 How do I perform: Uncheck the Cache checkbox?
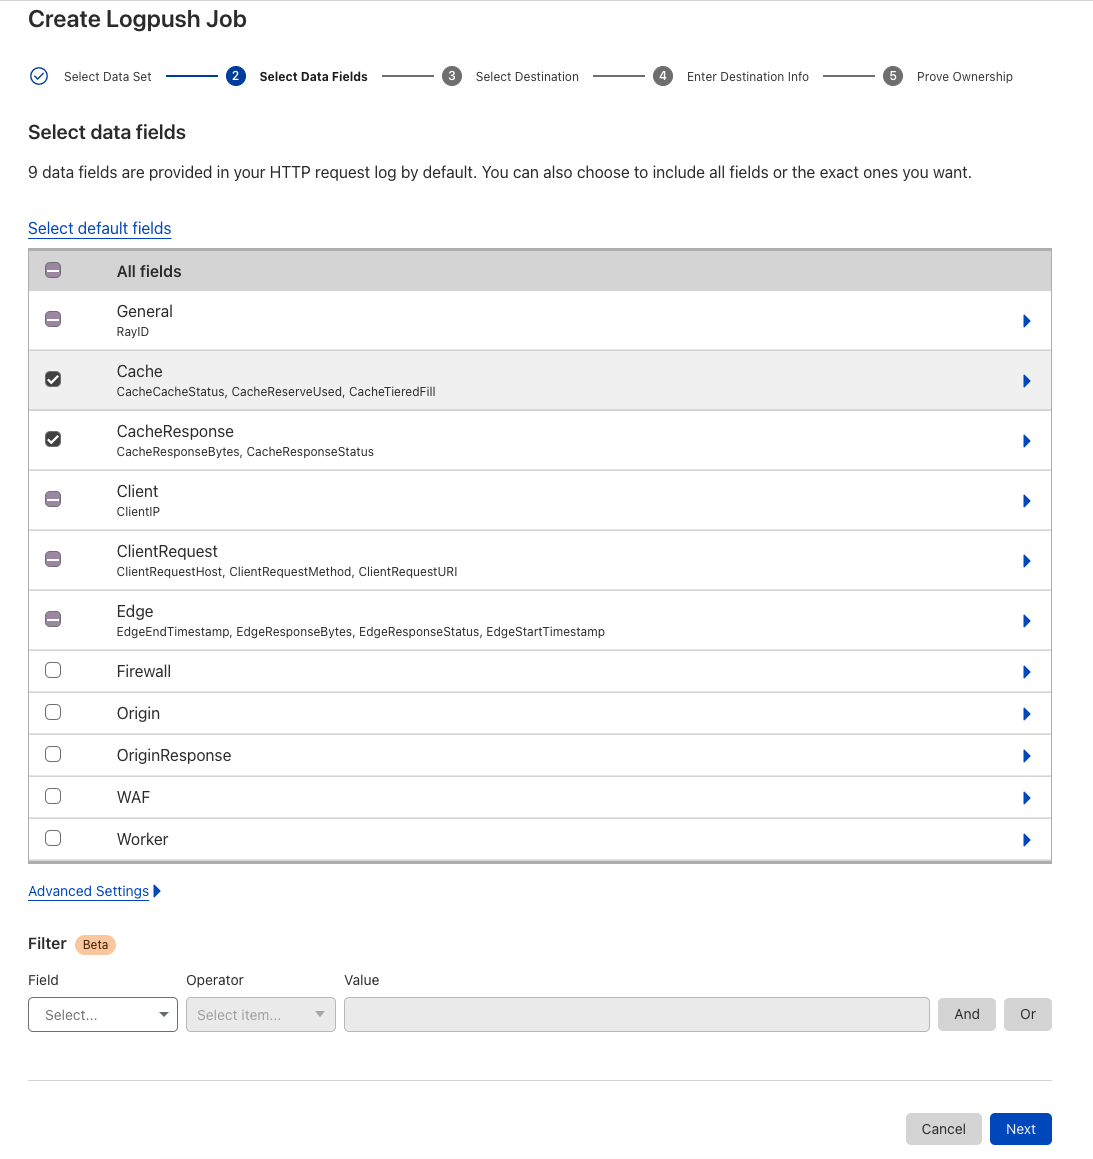pos(52,379)
